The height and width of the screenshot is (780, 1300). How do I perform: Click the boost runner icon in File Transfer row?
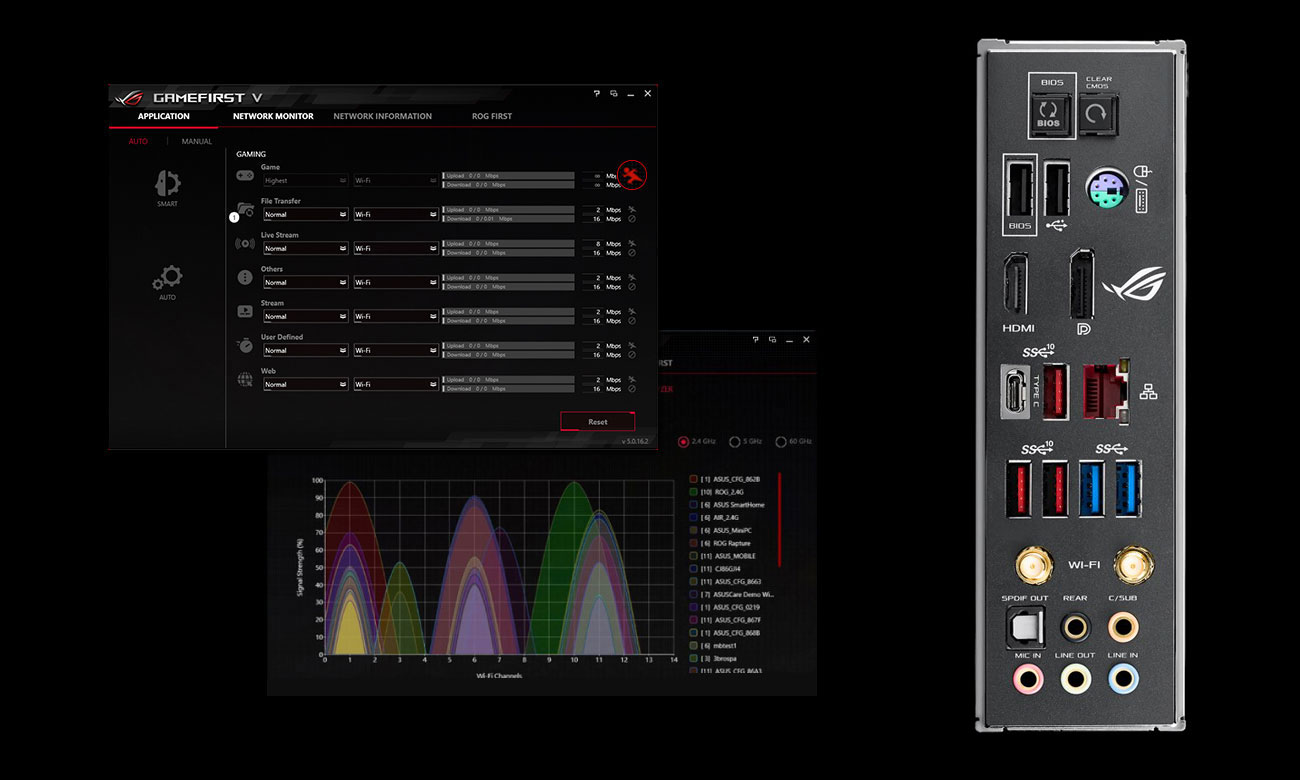(x=632, y=210)
